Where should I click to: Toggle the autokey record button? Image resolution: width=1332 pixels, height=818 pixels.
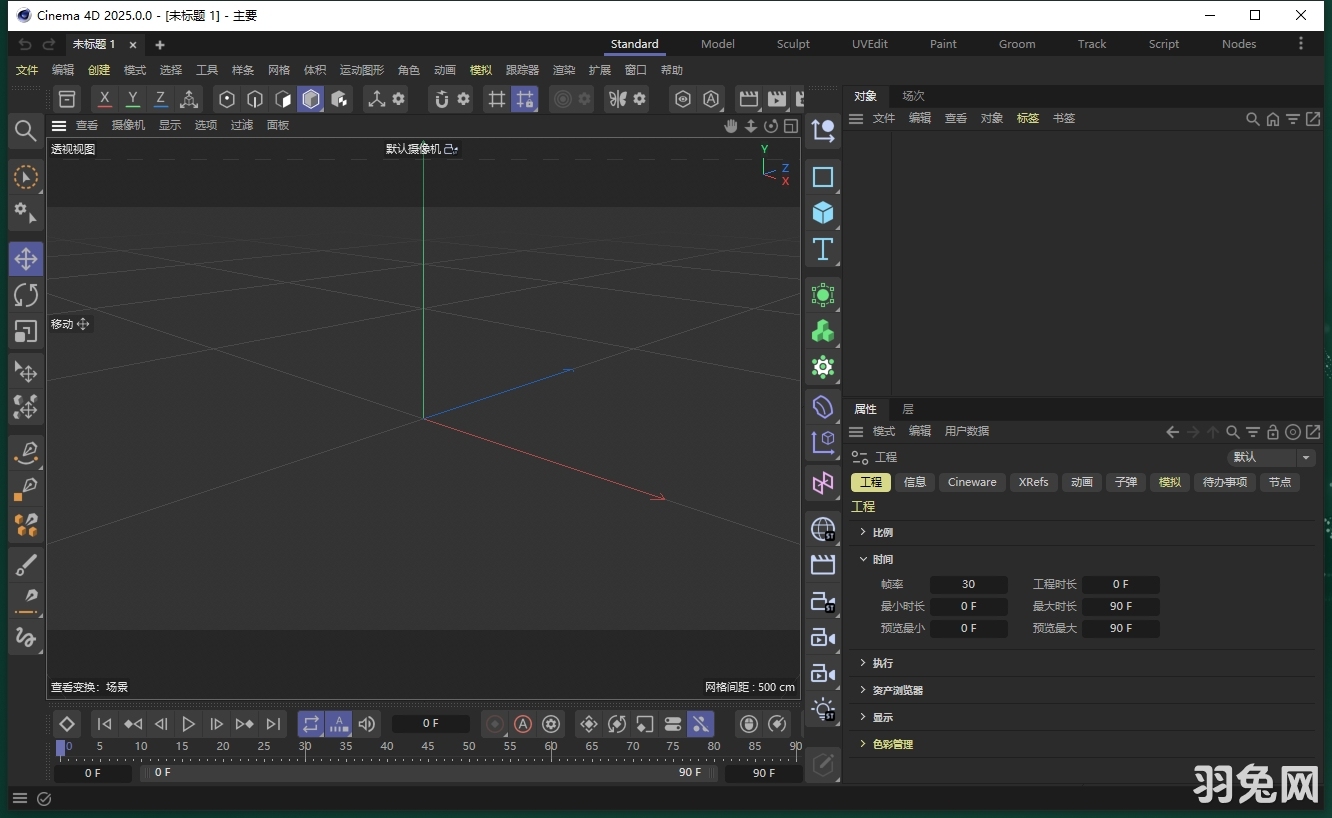(x=523, y=723)
